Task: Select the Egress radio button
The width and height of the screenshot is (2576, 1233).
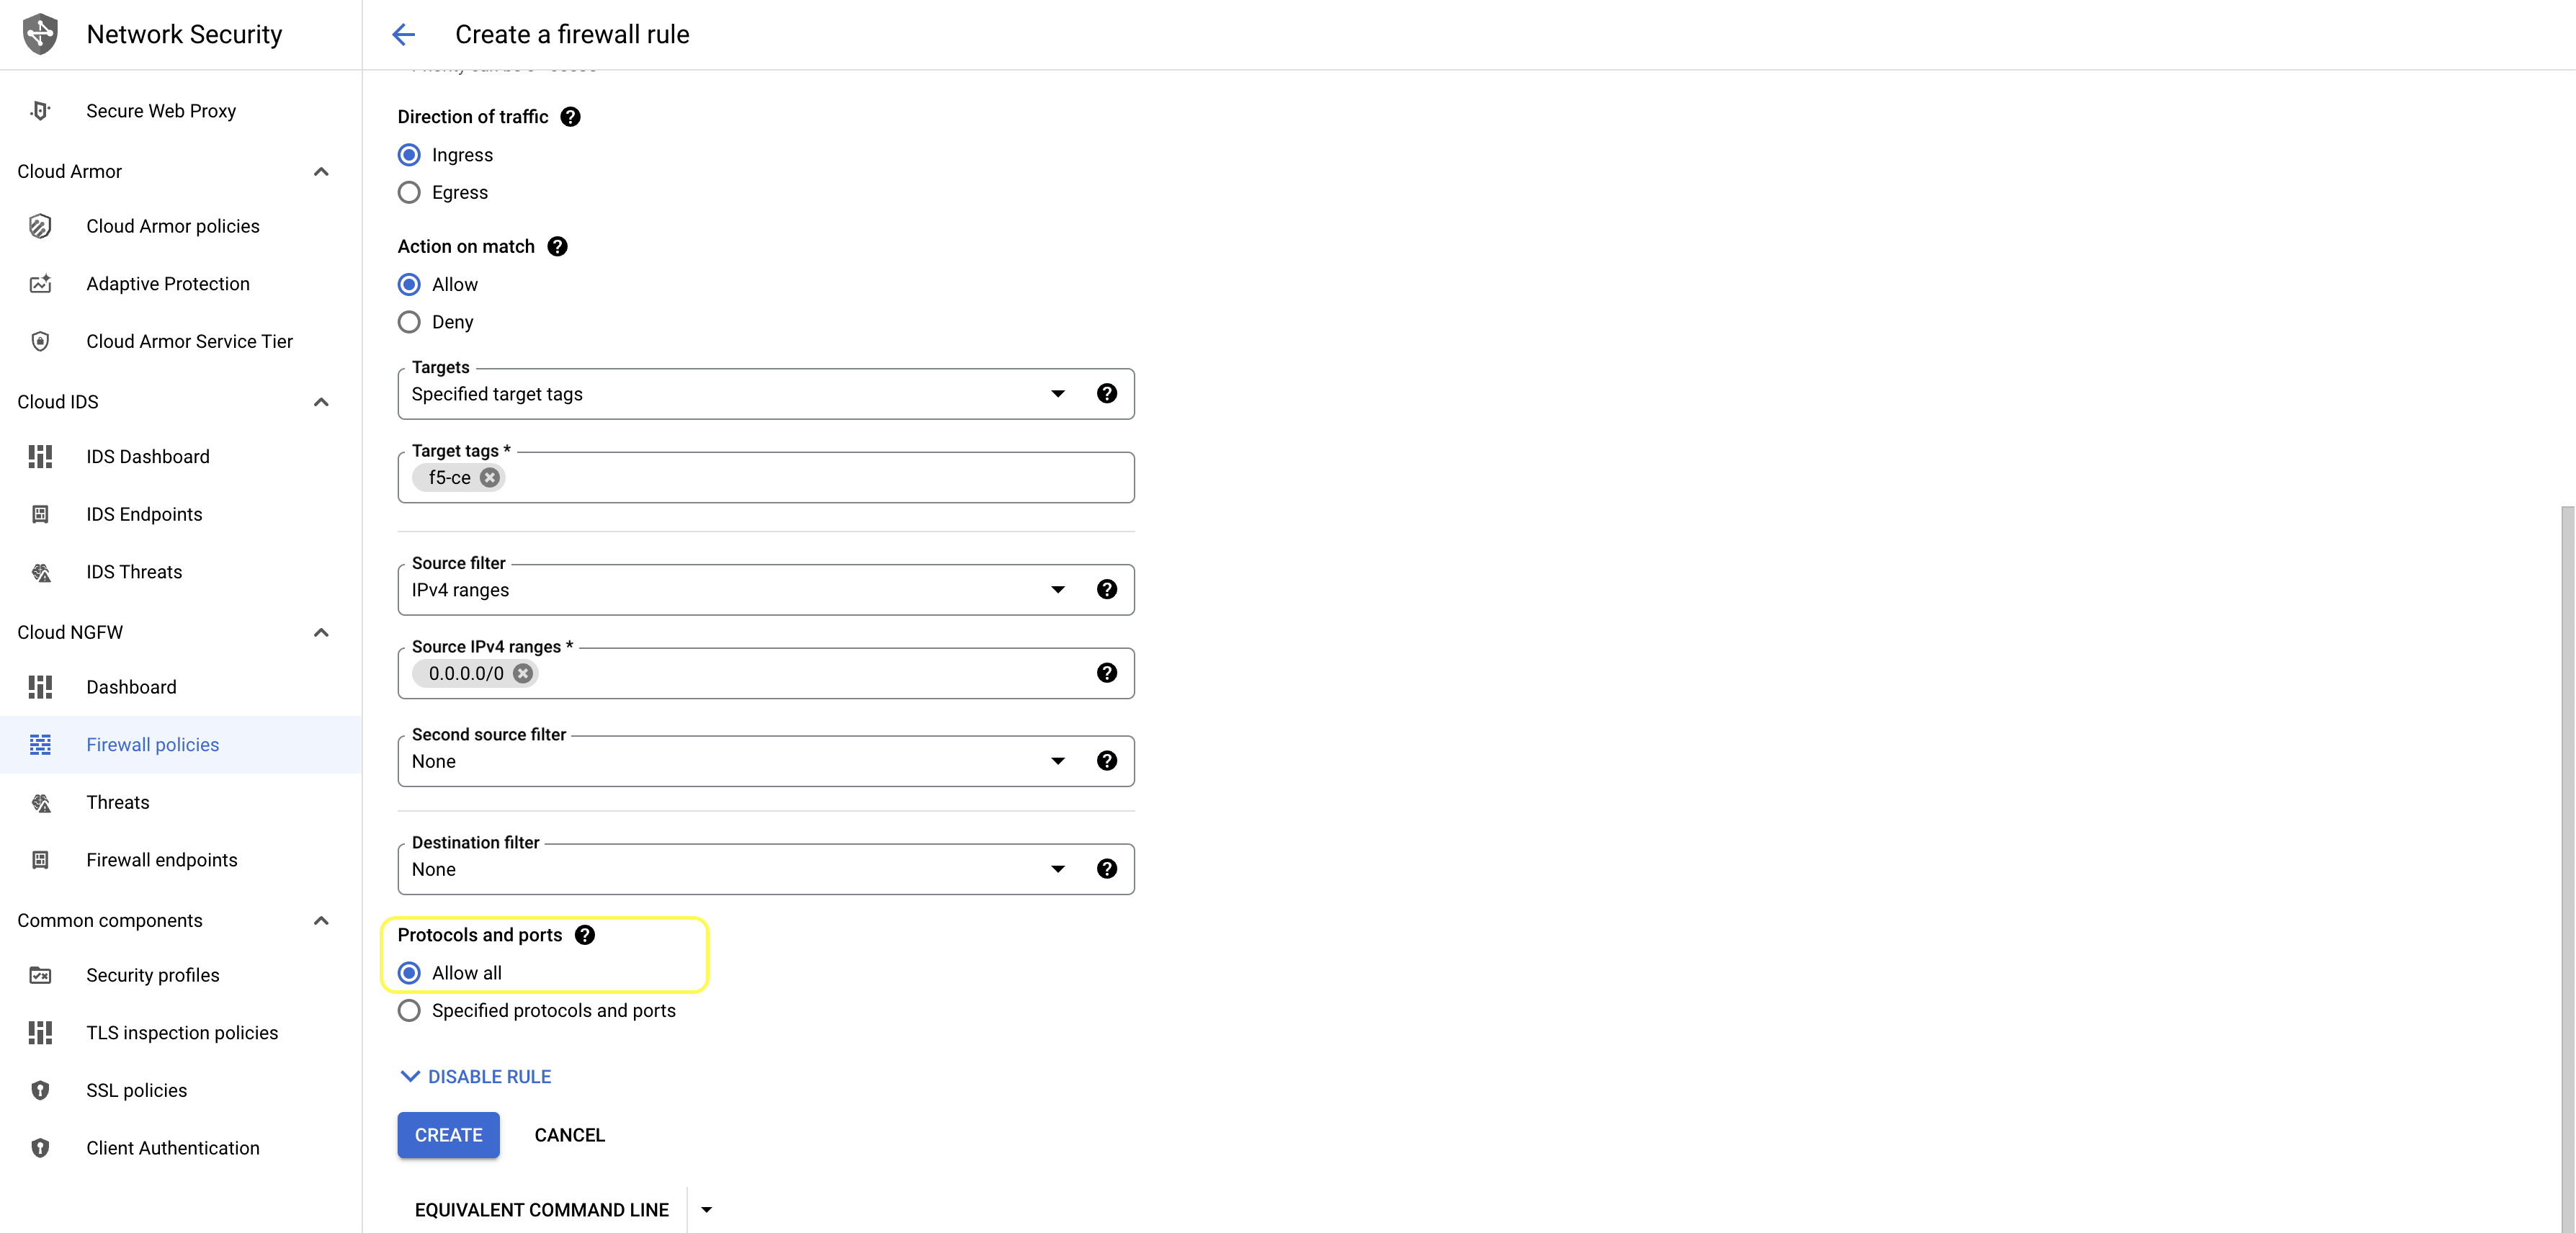Action: 409,193
